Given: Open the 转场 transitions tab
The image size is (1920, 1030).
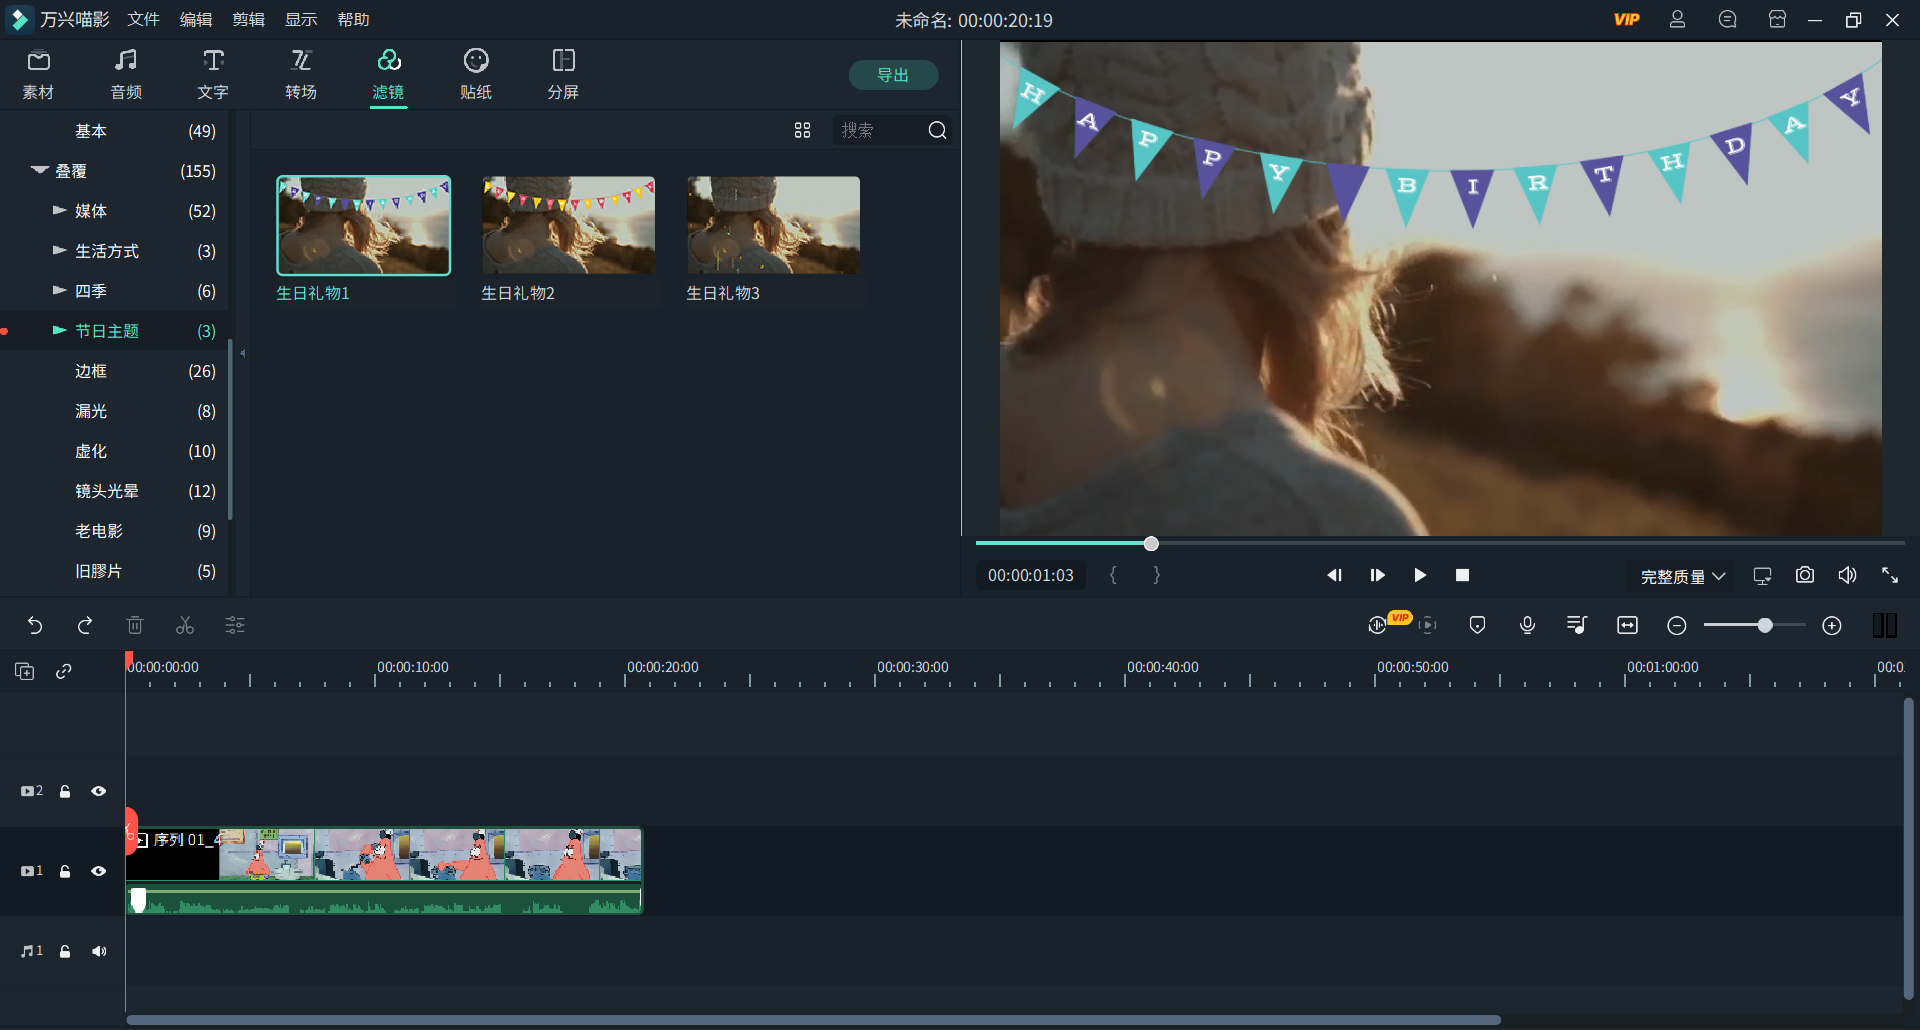Looking at the screenshot, I should pos(301,74).
